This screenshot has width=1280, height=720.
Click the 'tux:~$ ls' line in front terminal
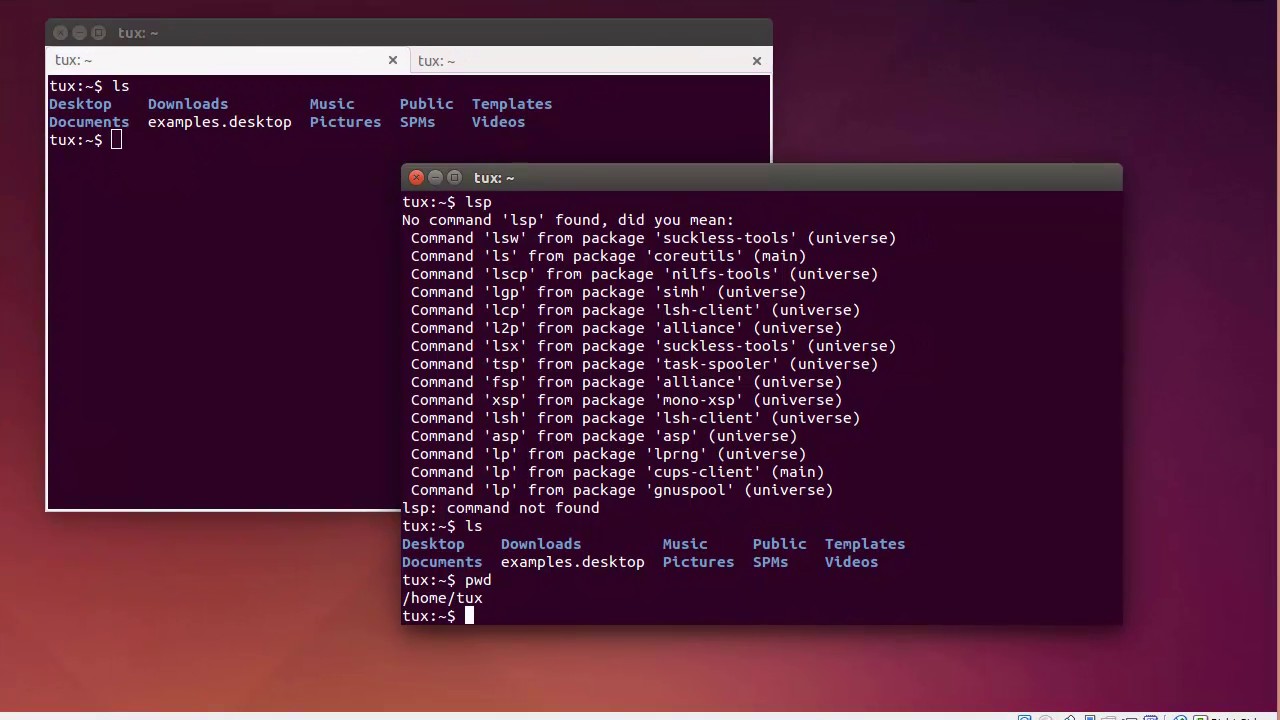point(442,526)
